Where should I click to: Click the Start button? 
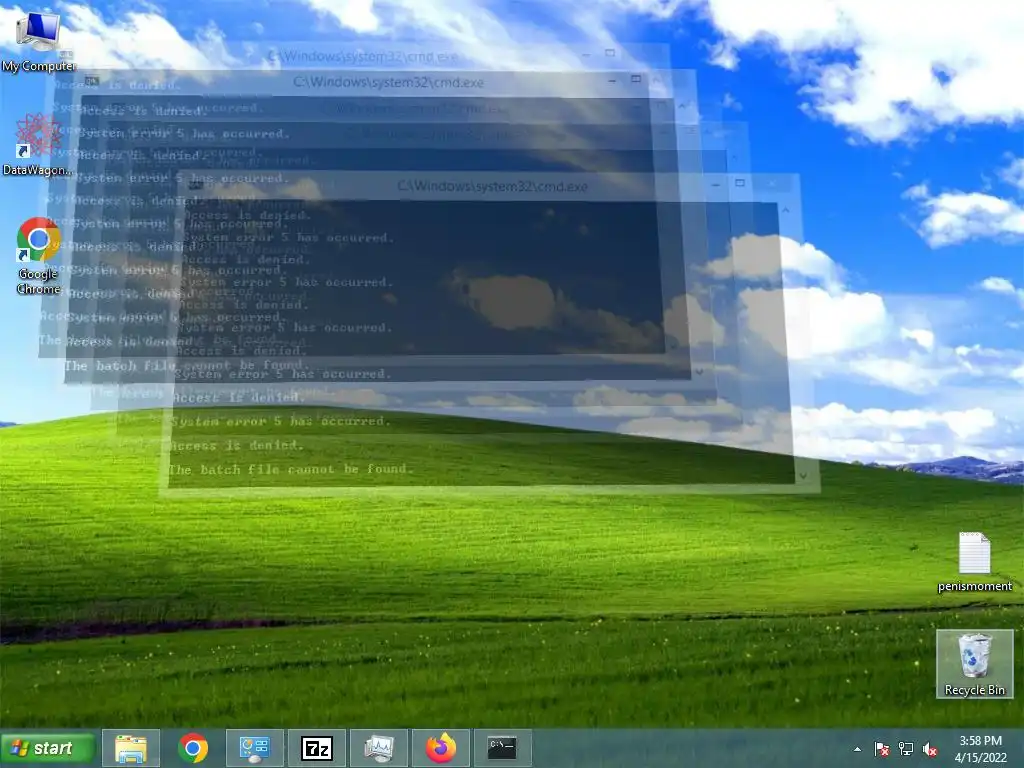coord(48,748)
